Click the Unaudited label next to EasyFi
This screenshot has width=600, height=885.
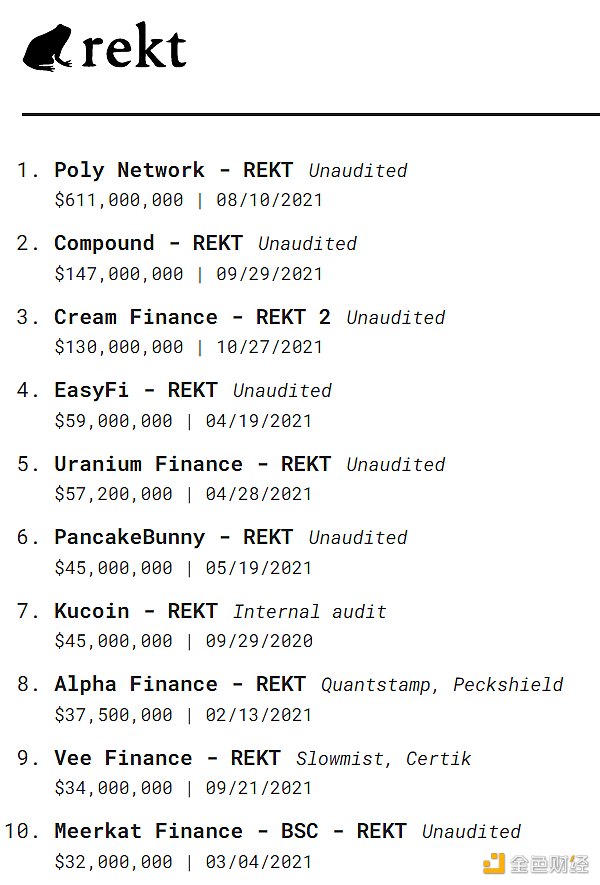click(x=282, y=391)
